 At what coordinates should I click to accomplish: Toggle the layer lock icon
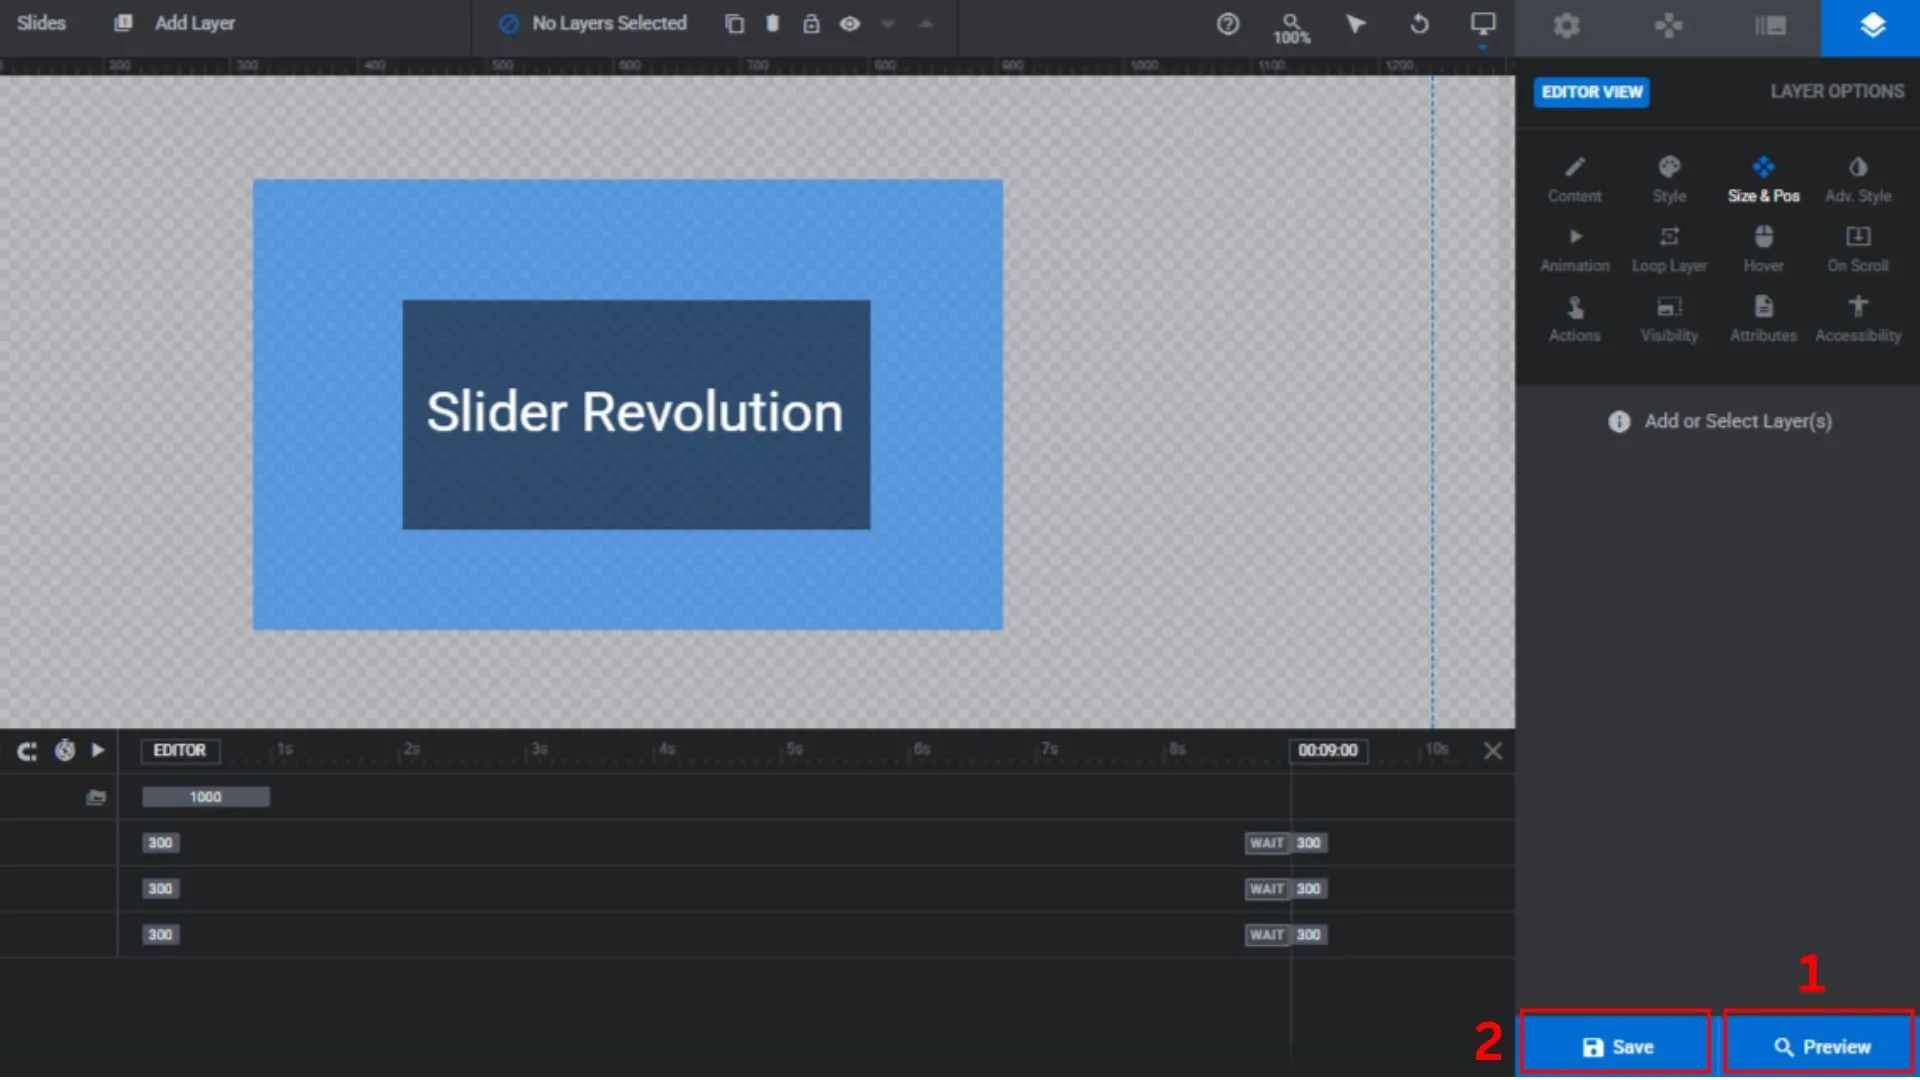tap(811, 23)
